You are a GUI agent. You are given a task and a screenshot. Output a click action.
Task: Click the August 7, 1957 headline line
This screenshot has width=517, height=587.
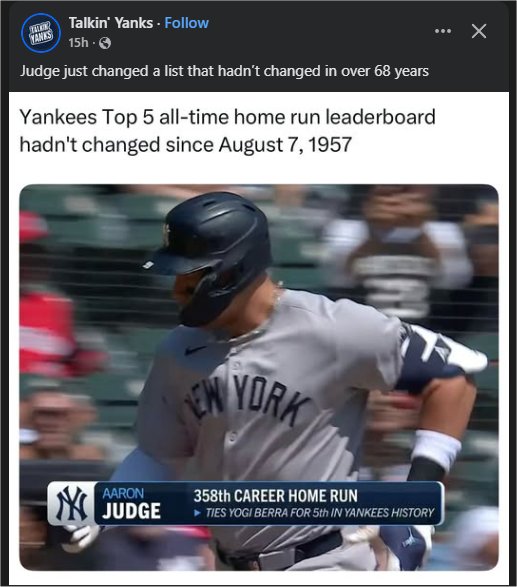pos(186,145)
